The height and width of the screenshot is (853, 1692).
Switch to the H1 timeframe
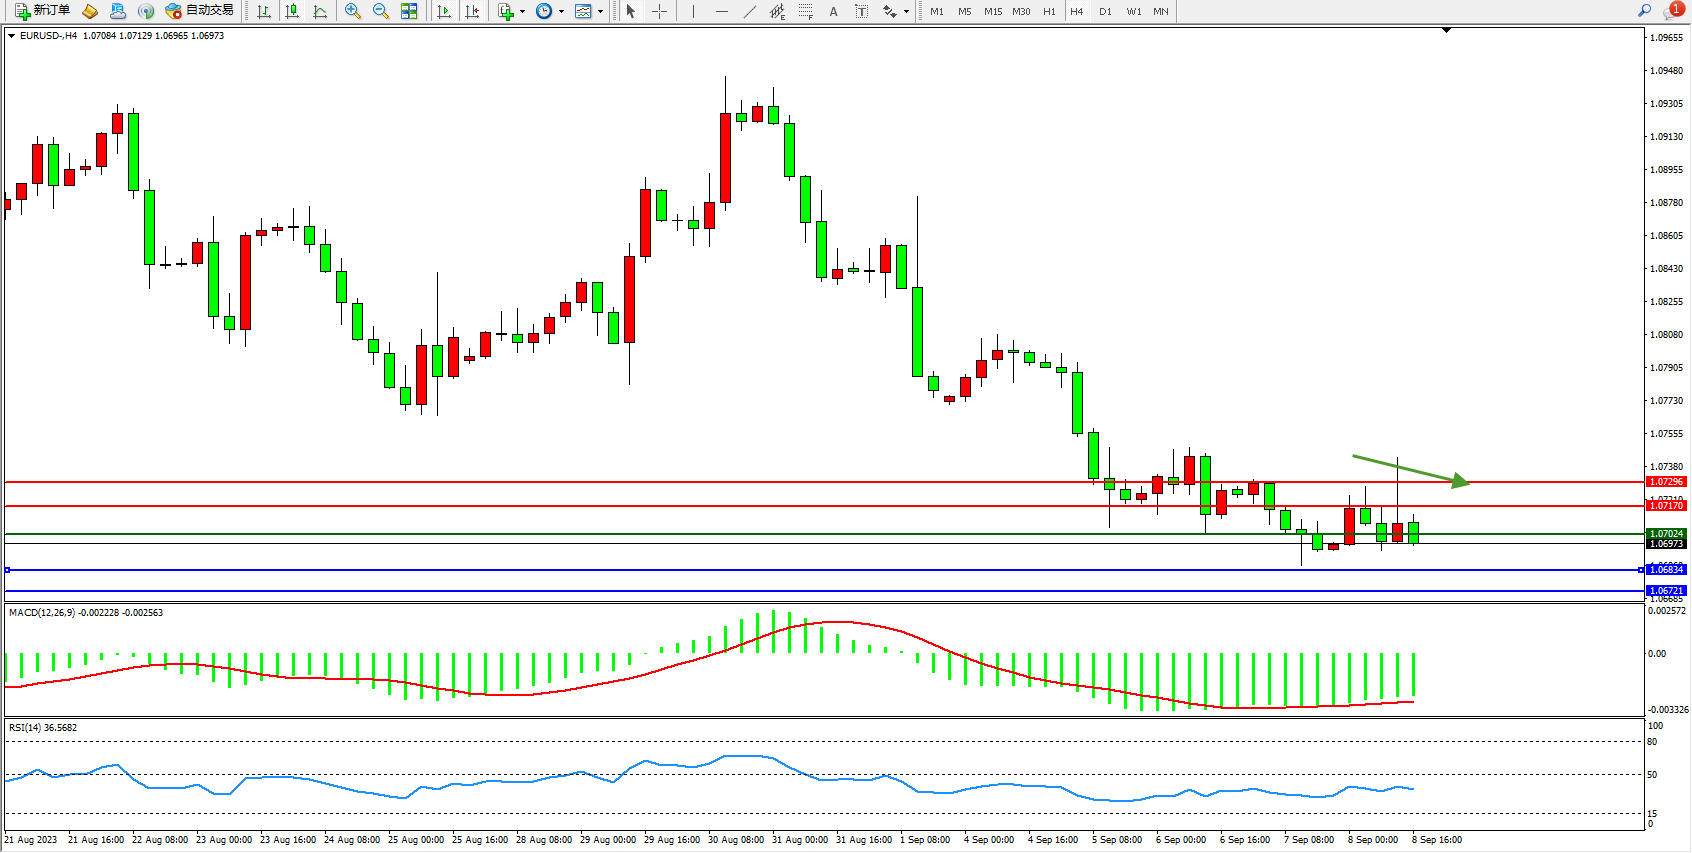tap(1049, 12)
